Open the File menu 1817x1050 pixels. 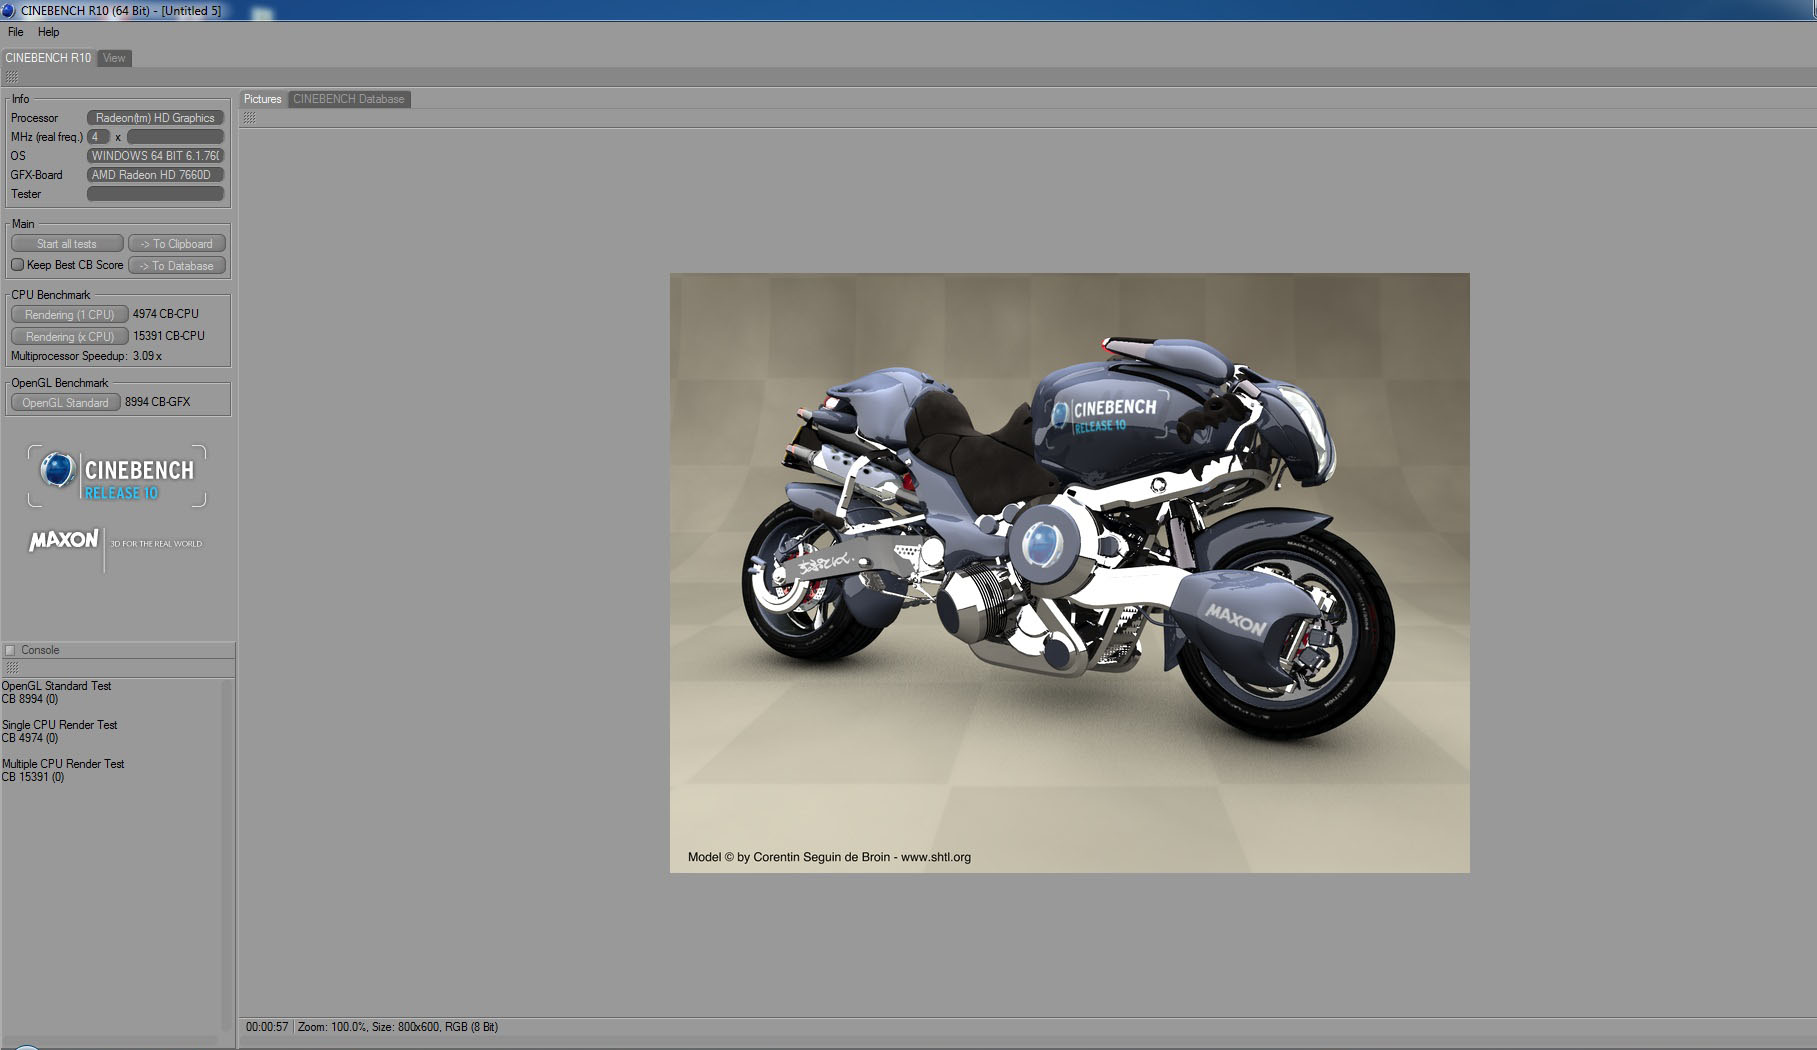[16, 32]
